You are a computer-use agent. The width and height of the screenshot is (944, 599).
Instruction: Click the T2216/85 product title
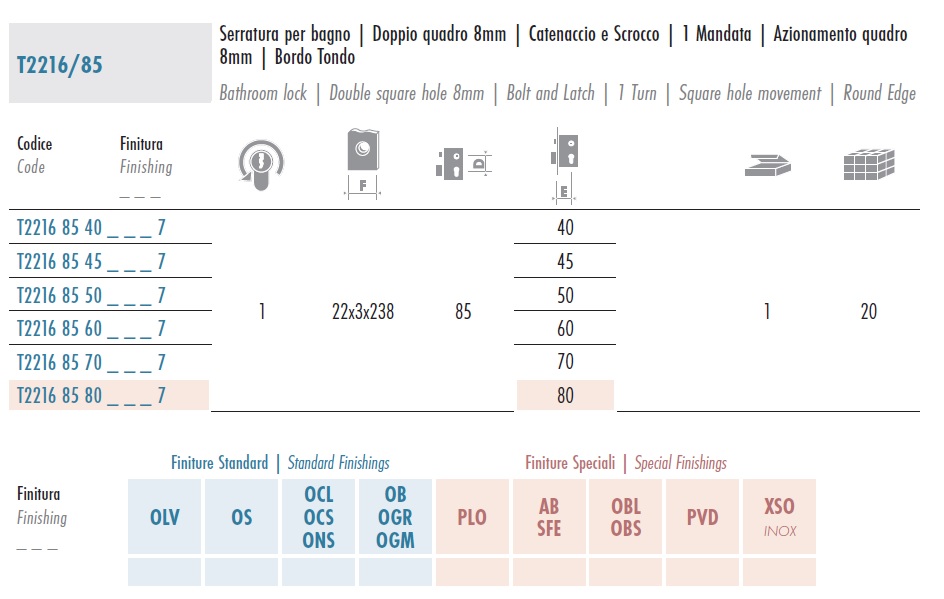click(60, 64)
